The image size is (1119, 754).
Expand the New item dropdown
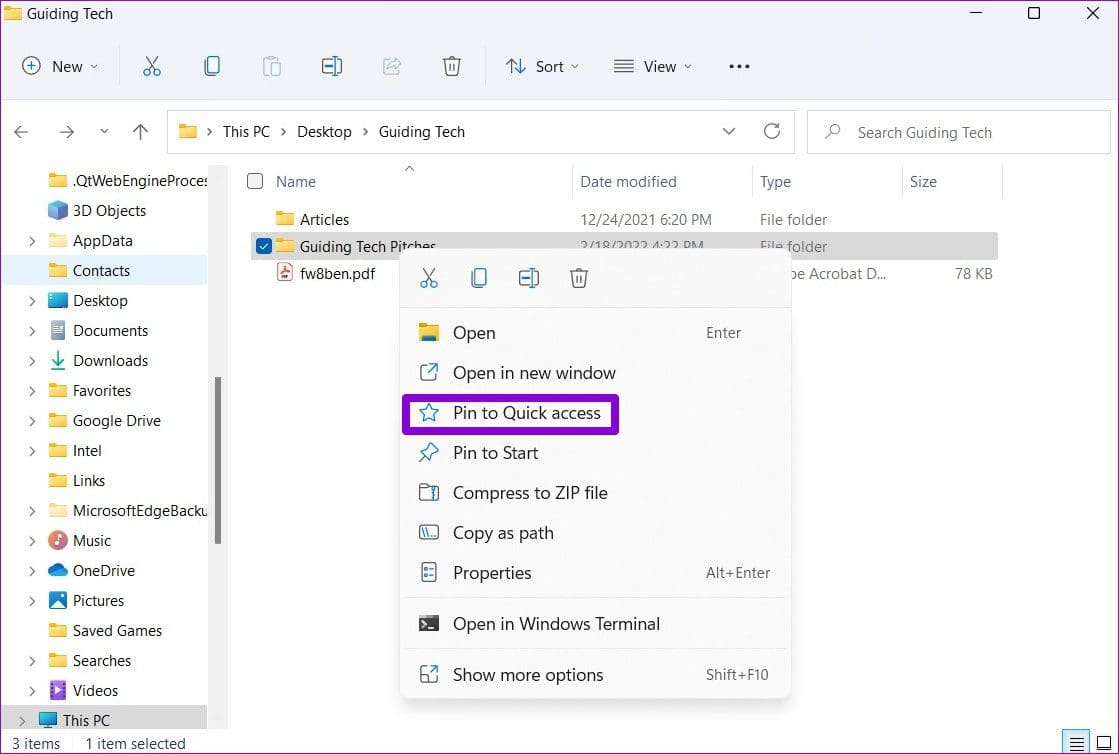pos(60,66)
